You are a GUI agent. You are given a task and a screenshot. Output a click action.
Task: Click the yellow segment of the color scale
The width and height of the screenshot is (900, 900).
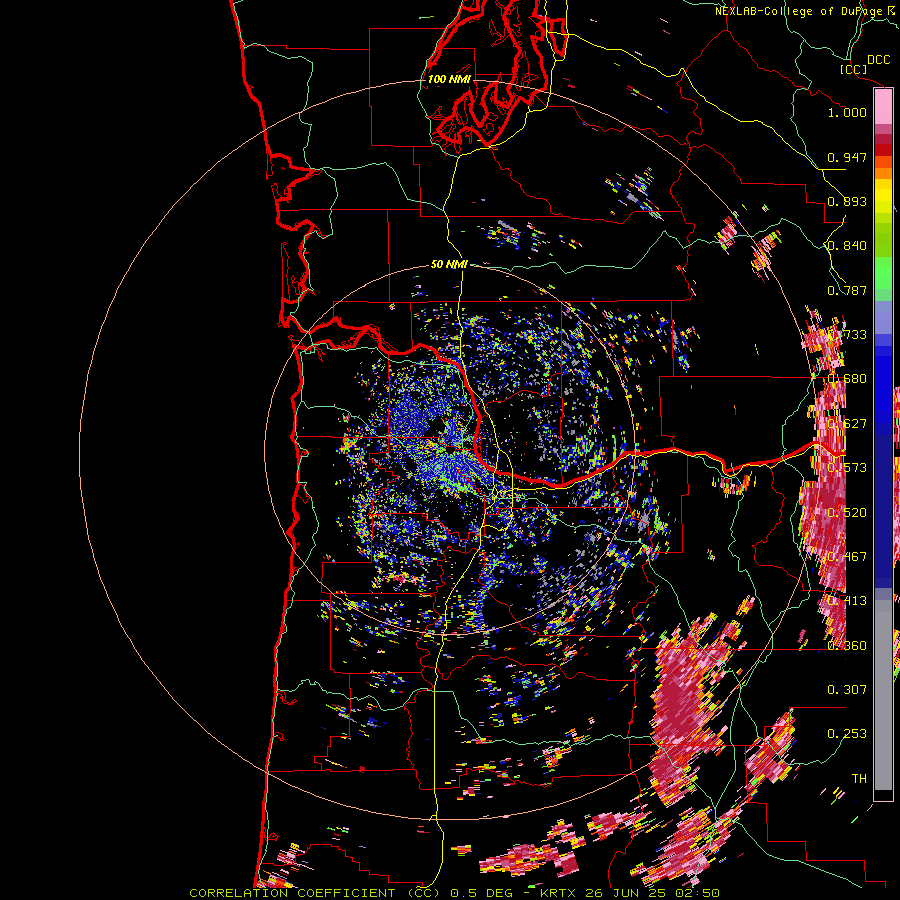(883, 196)
